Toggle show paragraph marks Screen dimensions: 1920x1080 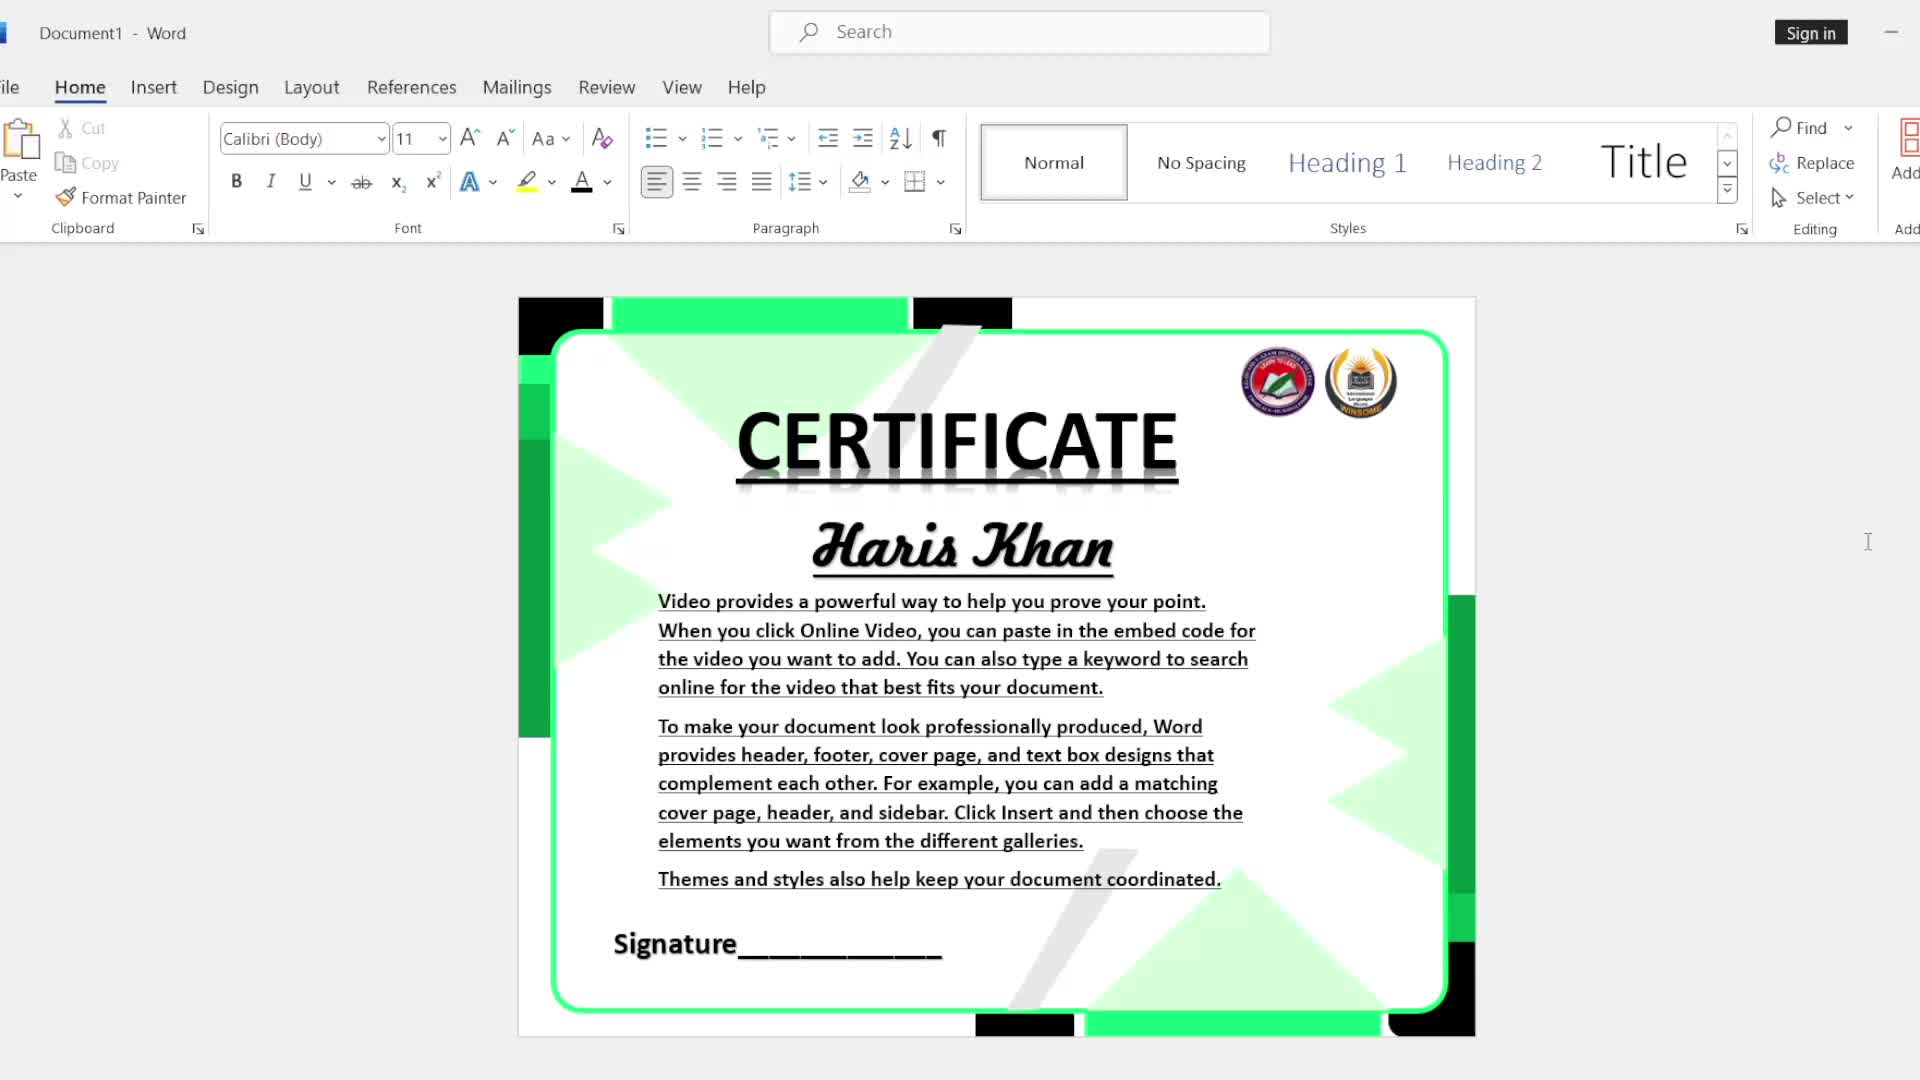pyautogui.click(x=939, y=138)
